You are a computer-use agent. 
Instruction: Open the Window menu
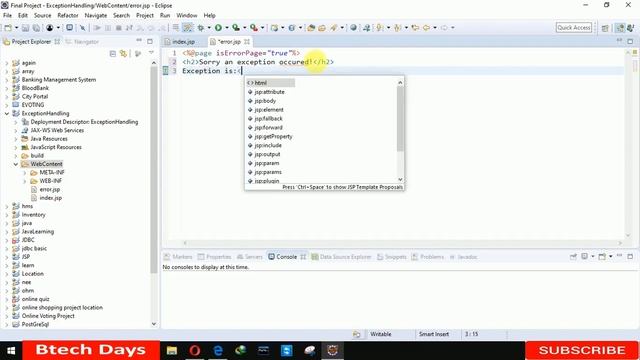pyautogui.click(x=187, y=15)
